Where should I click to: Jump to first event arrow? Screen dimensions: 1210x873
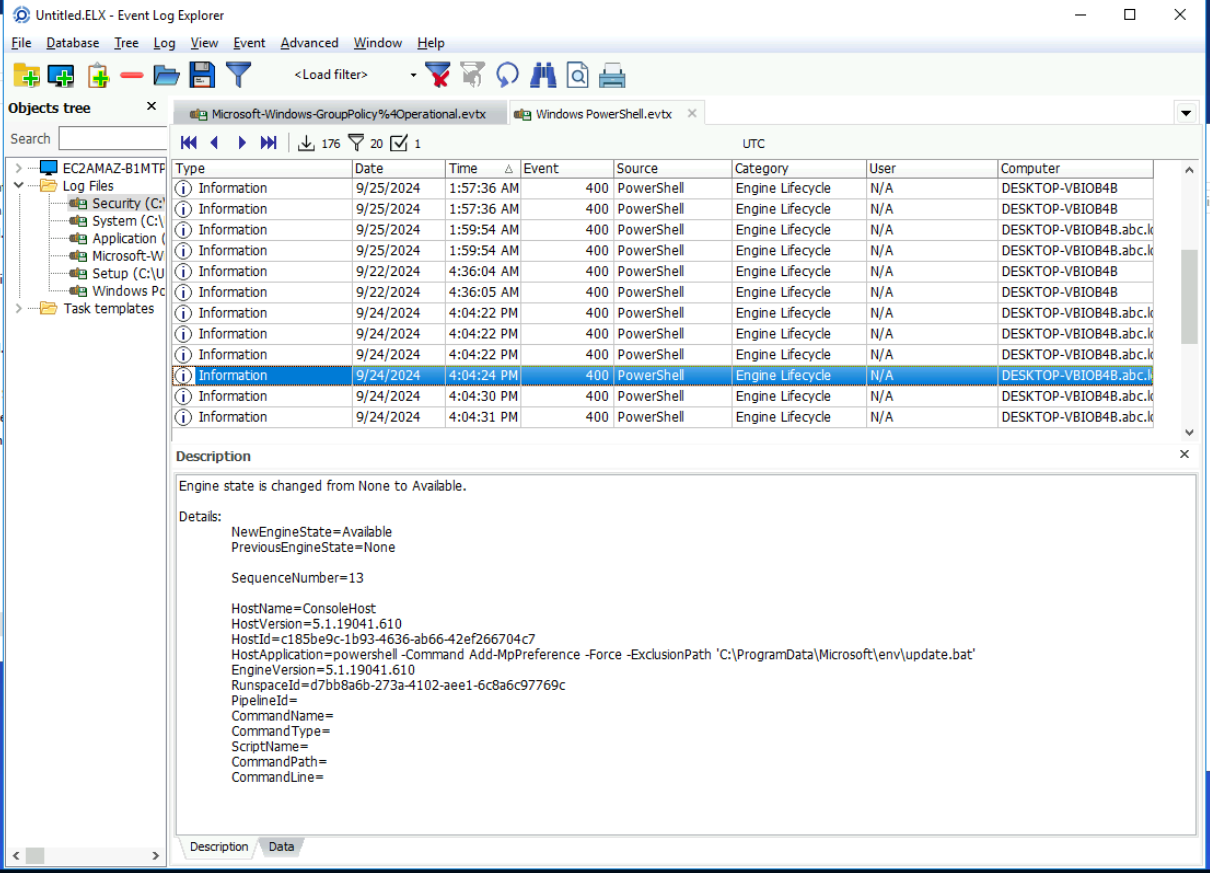188,143
